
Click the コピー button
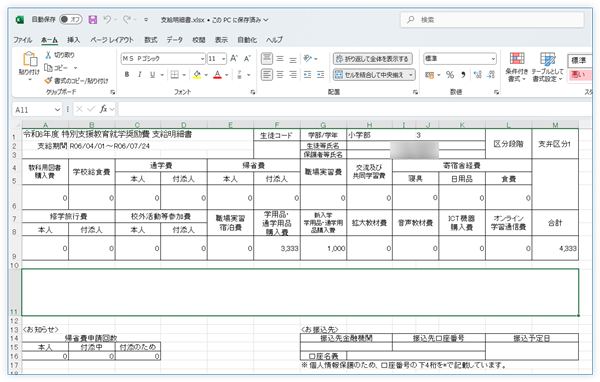coord(56,68)
